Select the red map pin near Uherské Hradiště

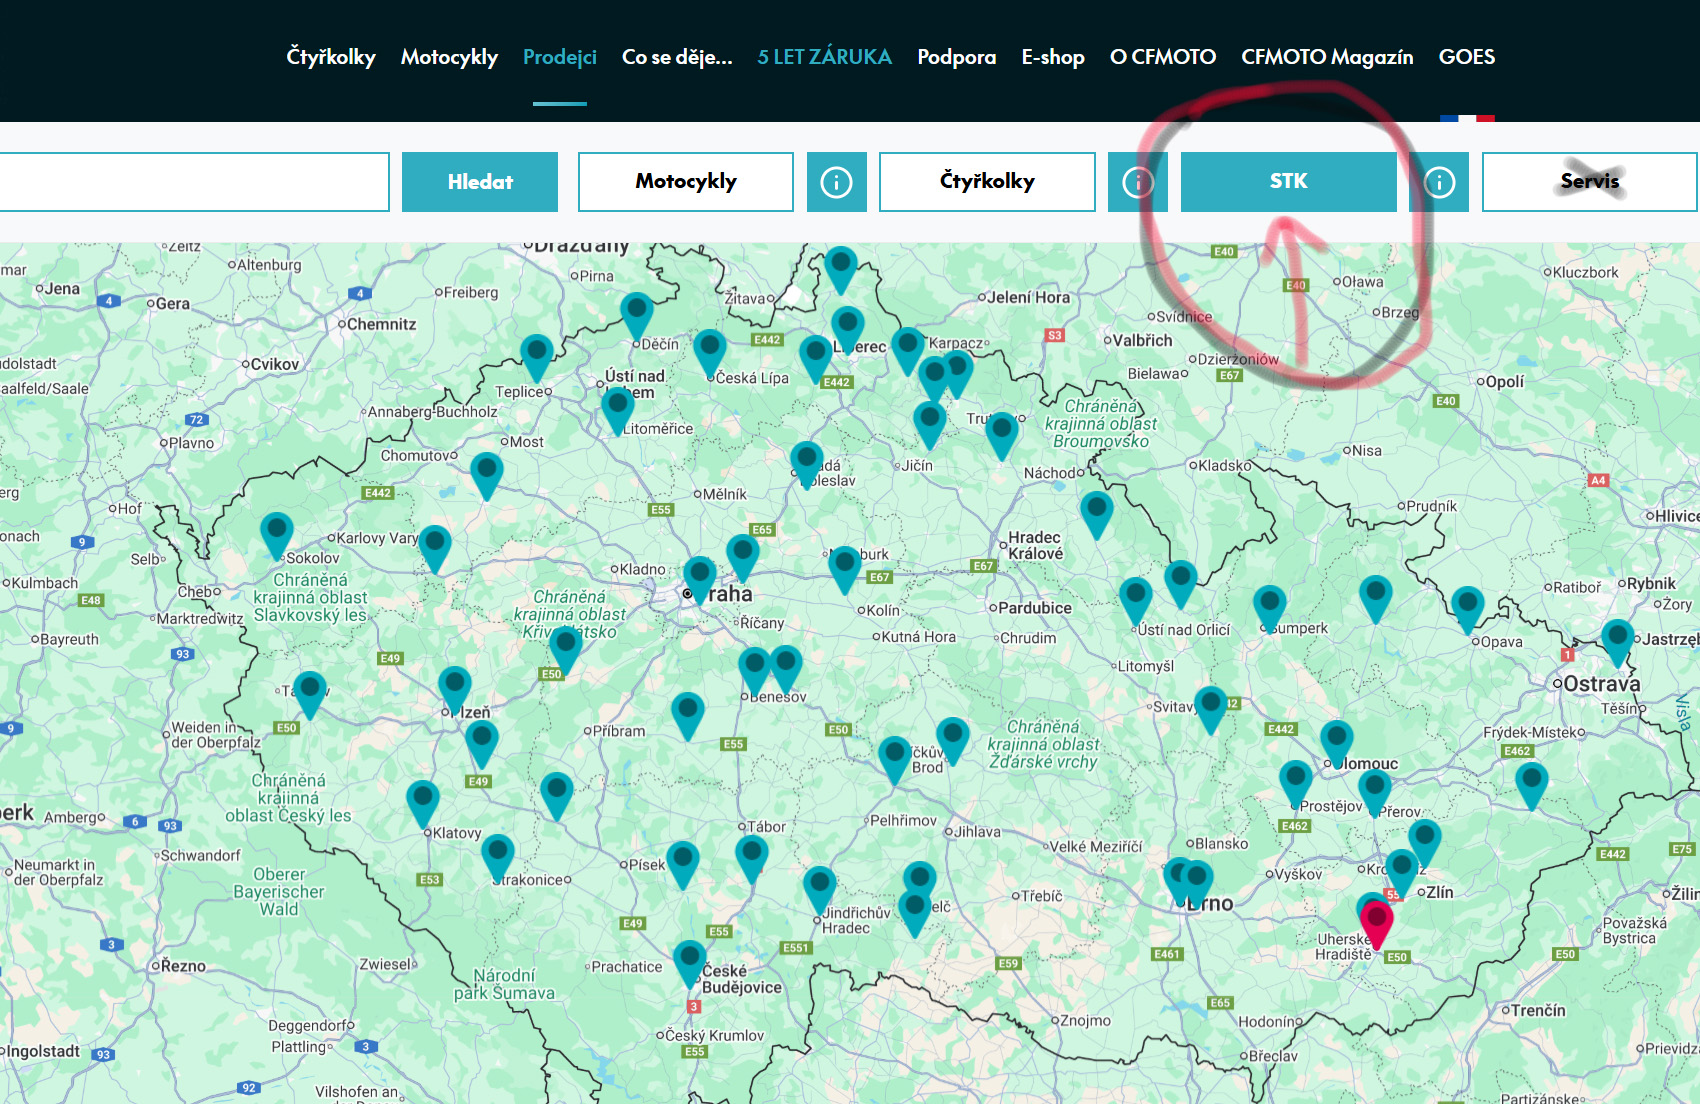click(x=1376, y=920)
